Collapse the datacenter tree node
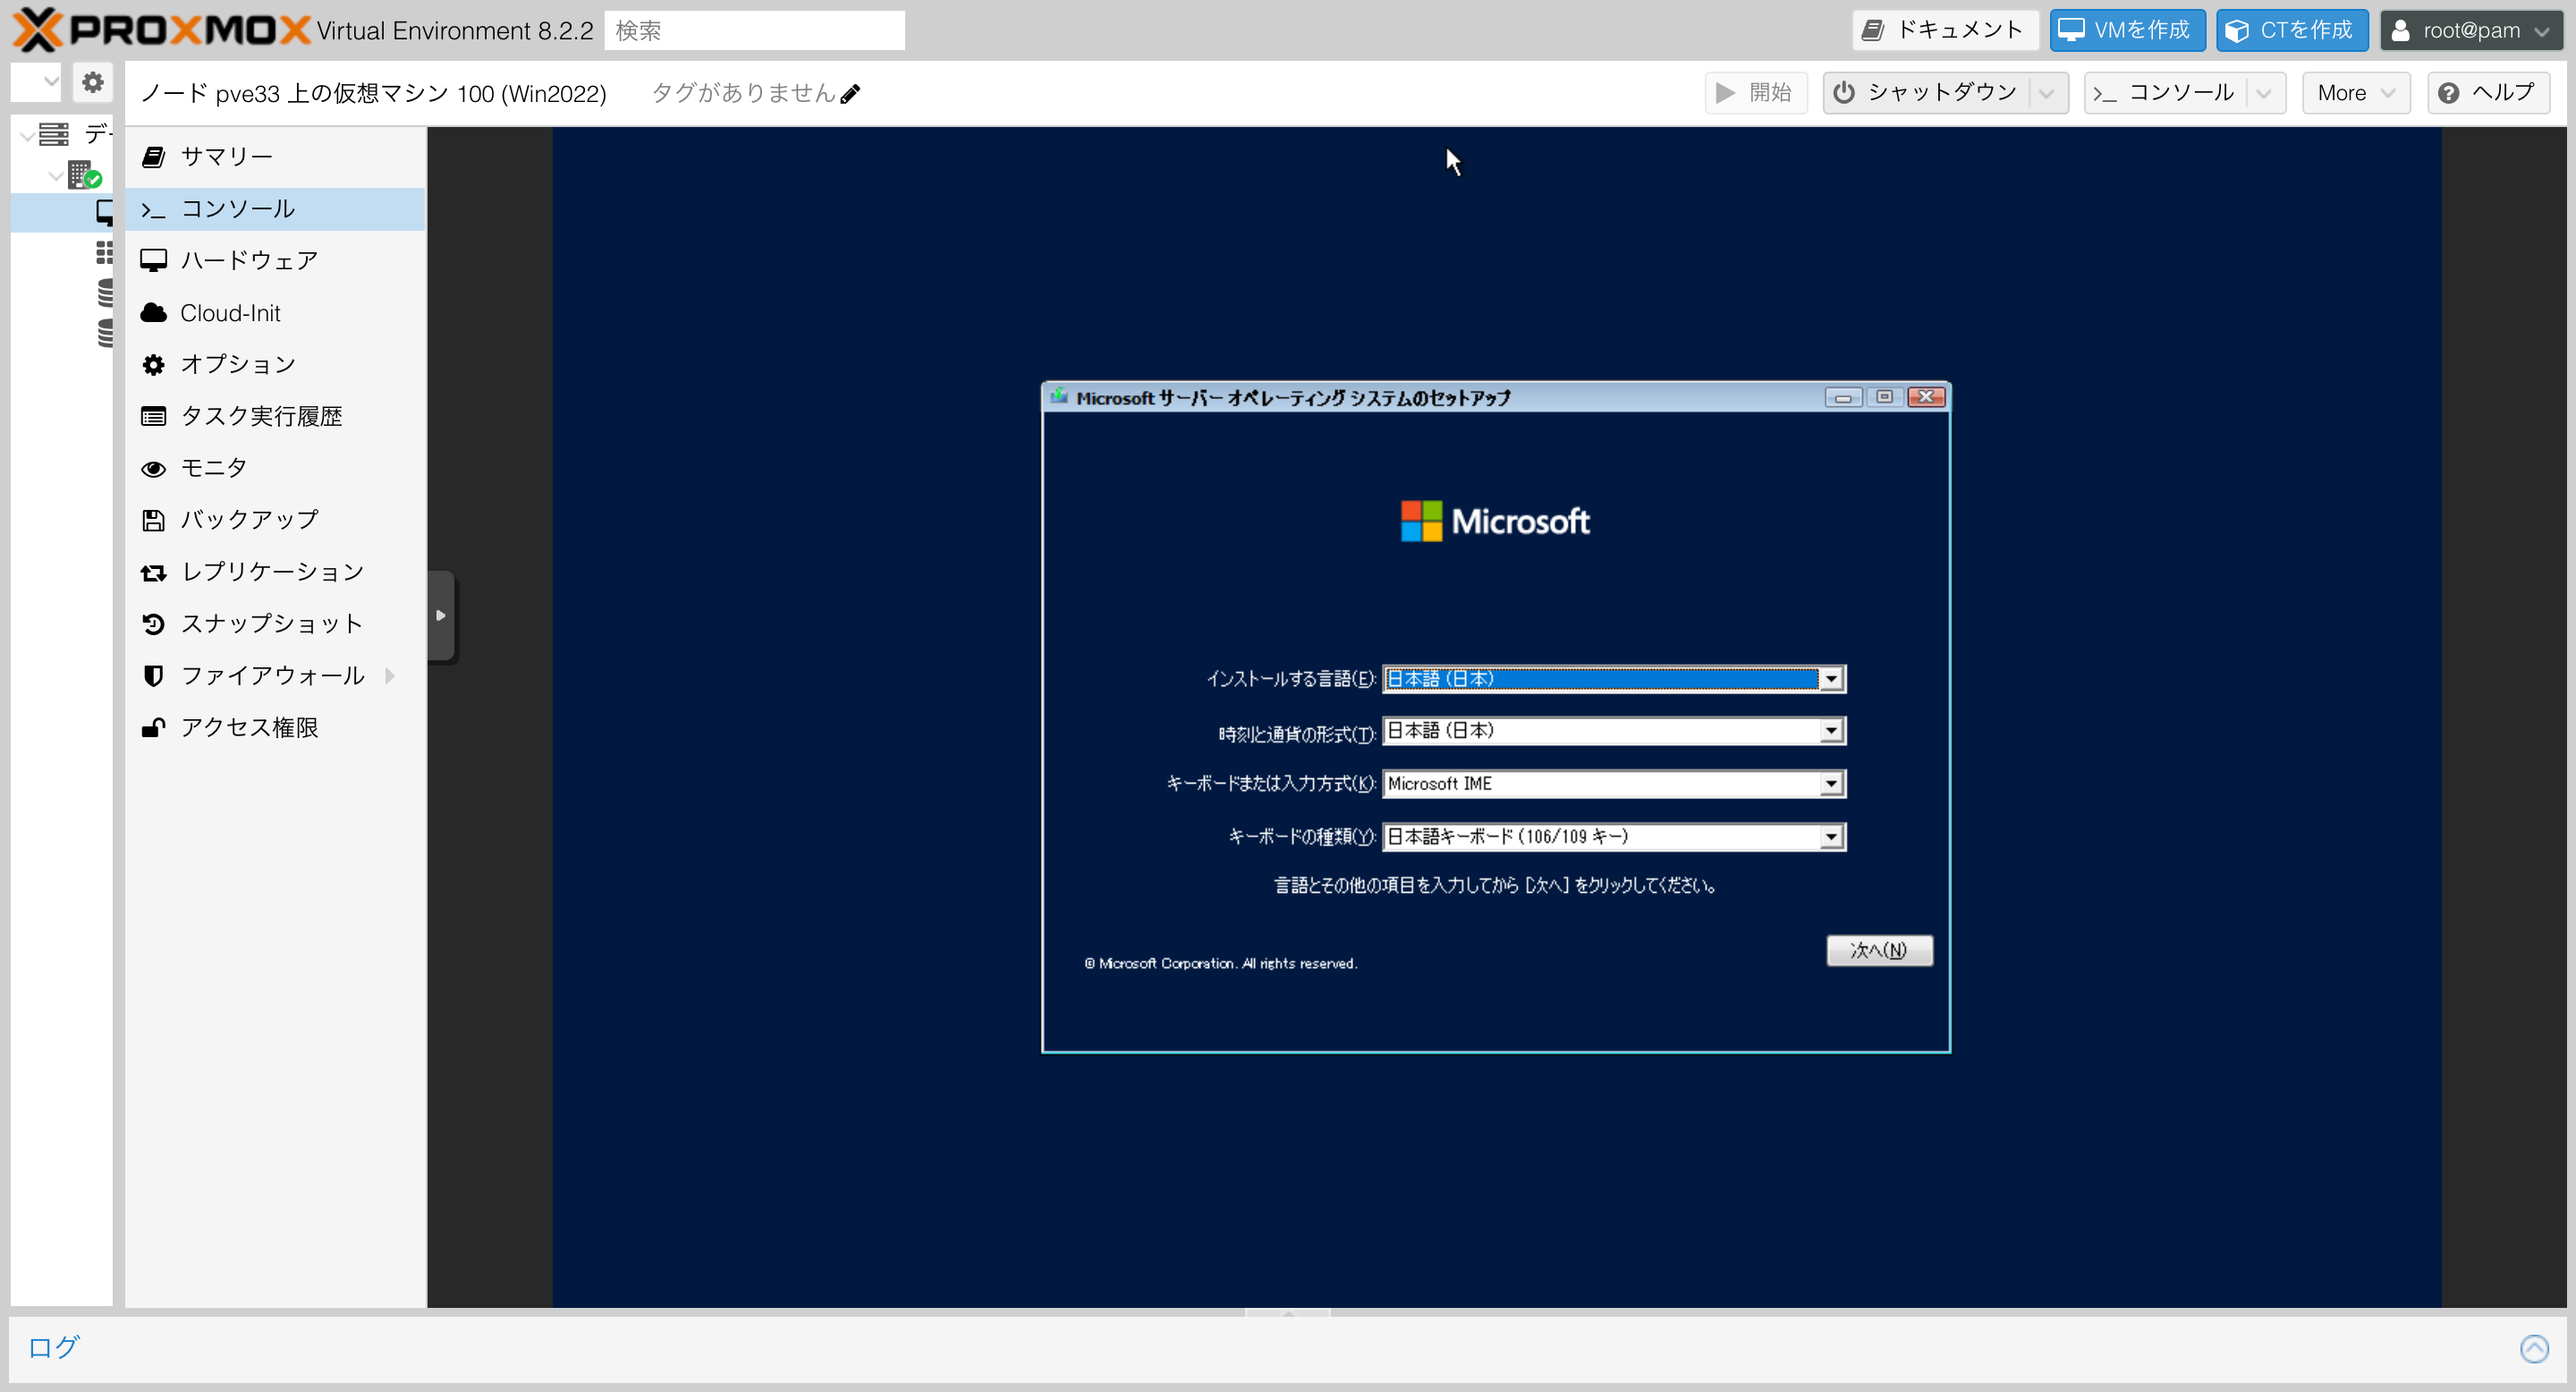2576x1392 pixels. pyautogui.click(x=28, y=135)
